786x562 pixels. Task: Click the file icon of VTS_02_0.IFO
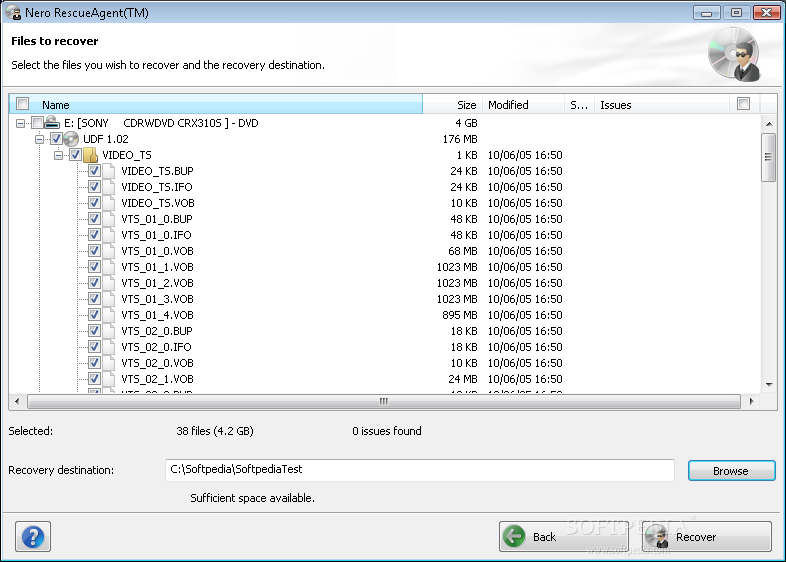coord(109,347)
